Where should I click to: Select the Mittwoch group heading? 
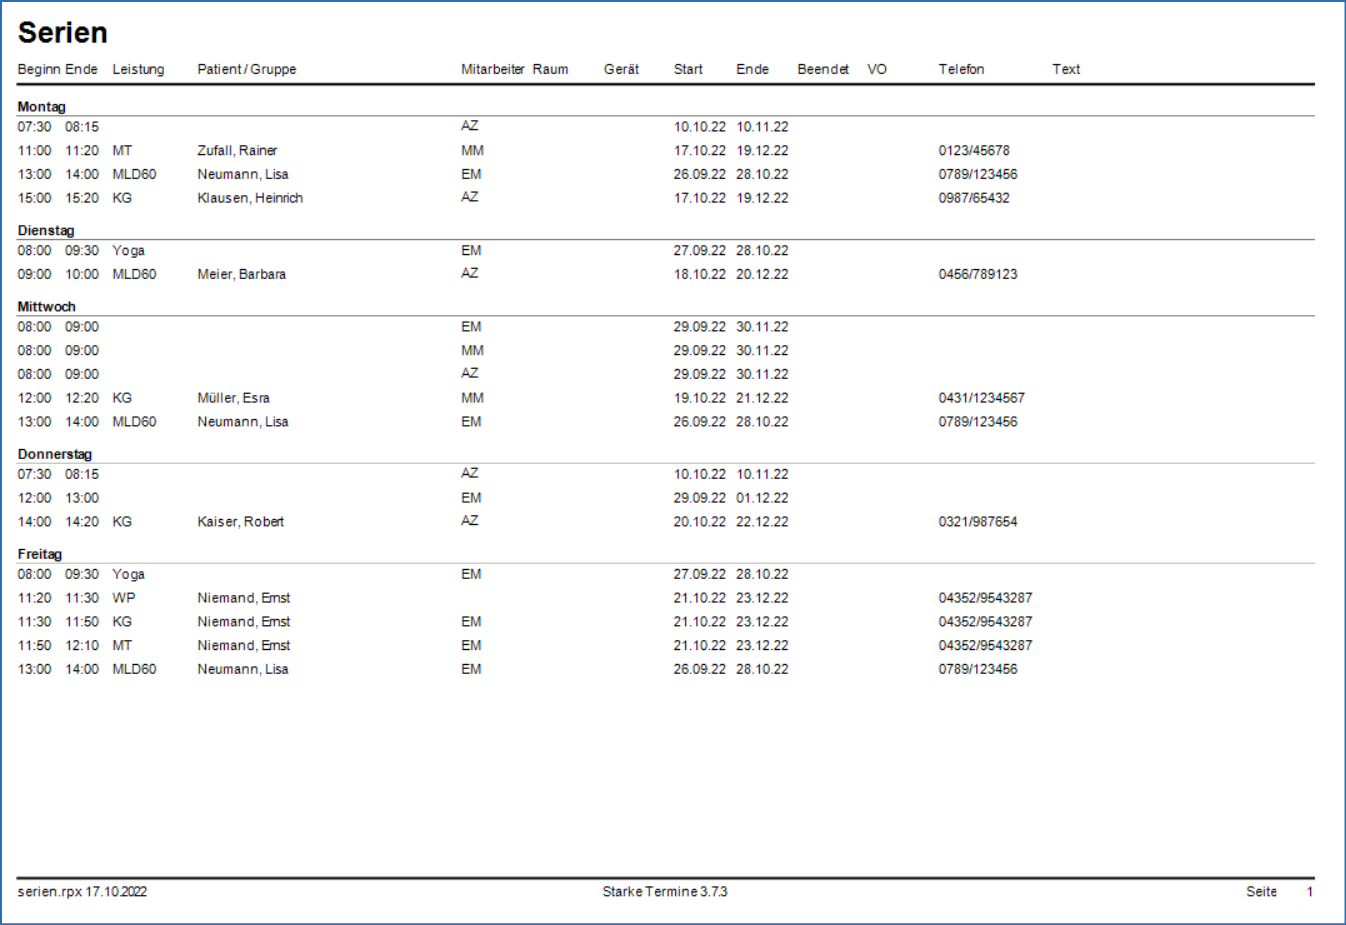point(46,307)
